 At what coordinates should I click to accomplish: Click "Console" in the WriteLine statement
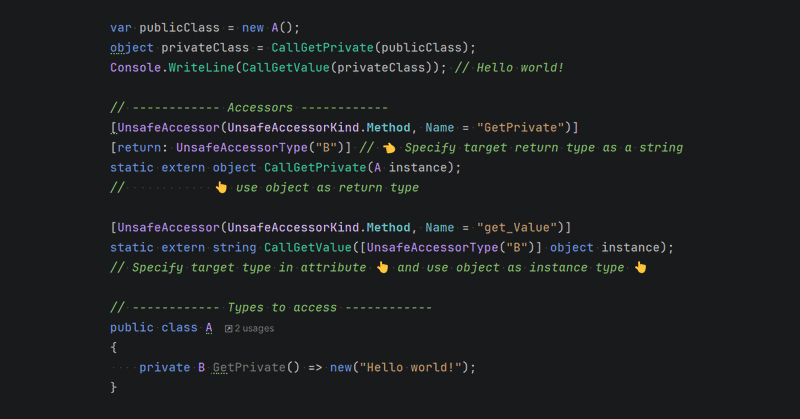point(136,67)
